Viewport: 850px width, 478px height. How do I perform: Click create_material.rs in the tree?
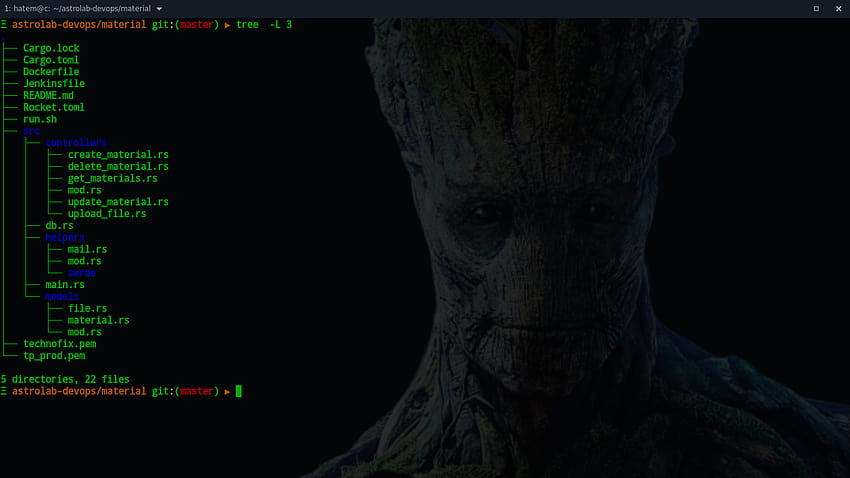[x=118, y=154]
